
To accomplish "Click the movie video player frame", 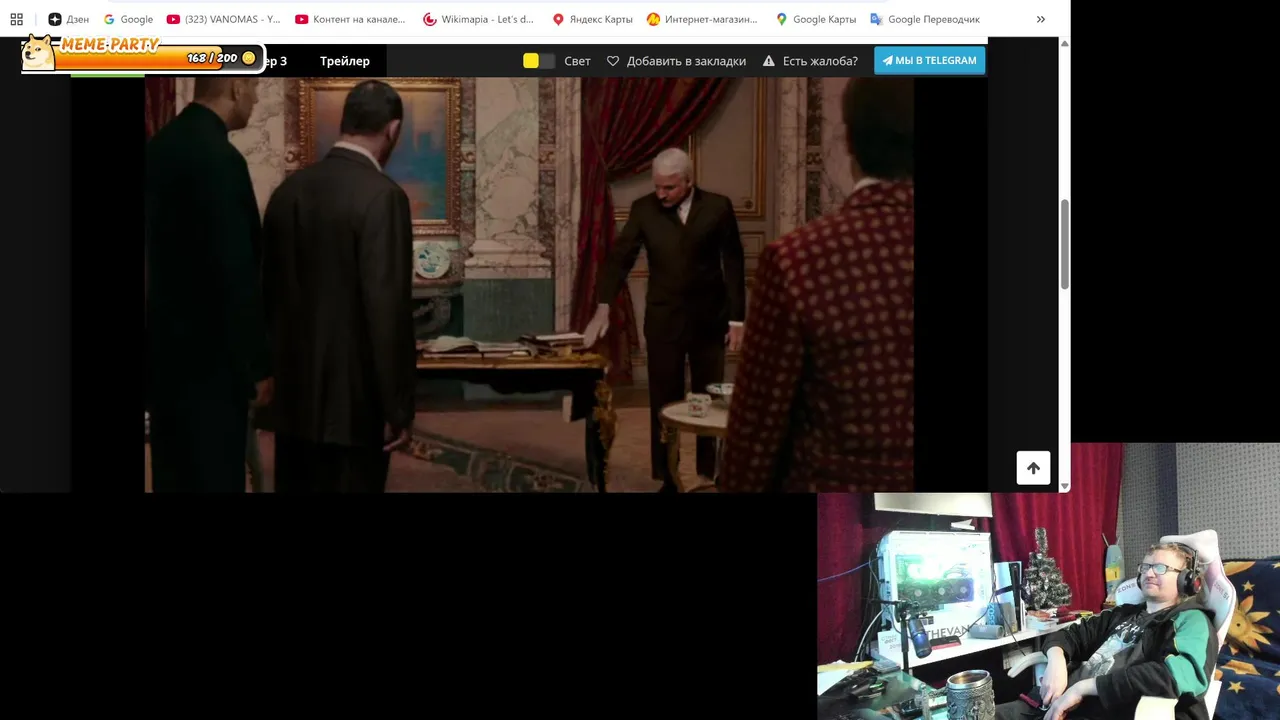I will [x=529, y=285].
